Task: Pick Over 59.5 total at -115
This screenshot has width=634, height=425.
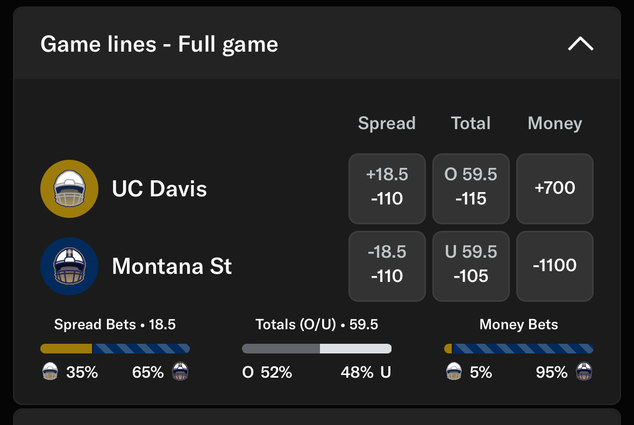Action: (471, 188)
